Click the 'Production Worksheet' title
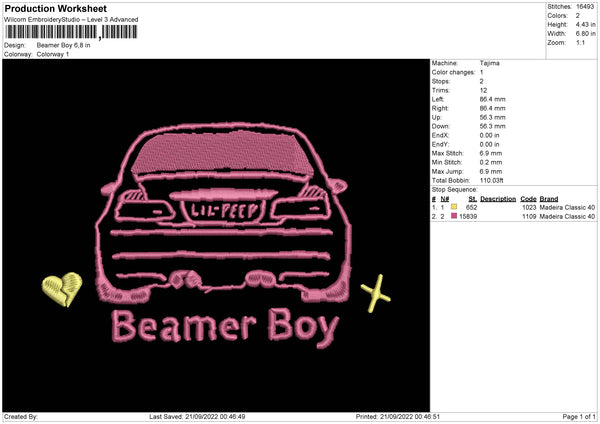 [55, 8]
